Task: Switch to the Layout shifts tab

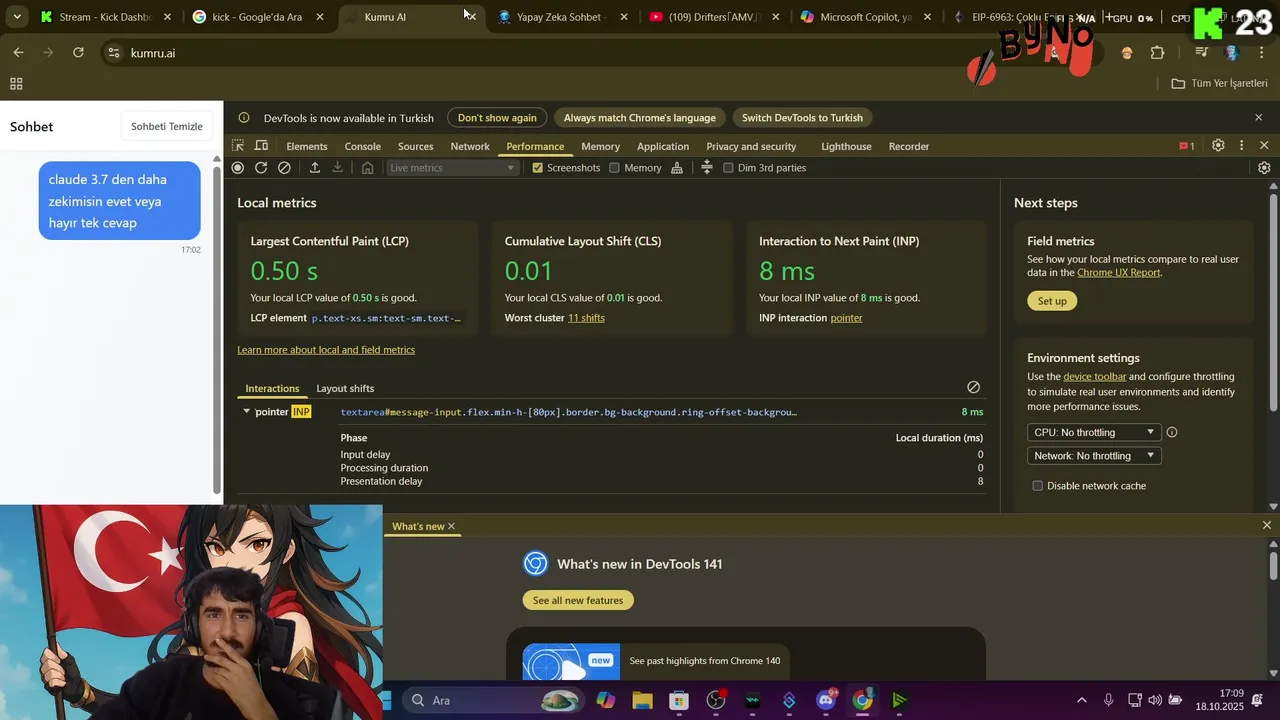Action: point(345,388)
